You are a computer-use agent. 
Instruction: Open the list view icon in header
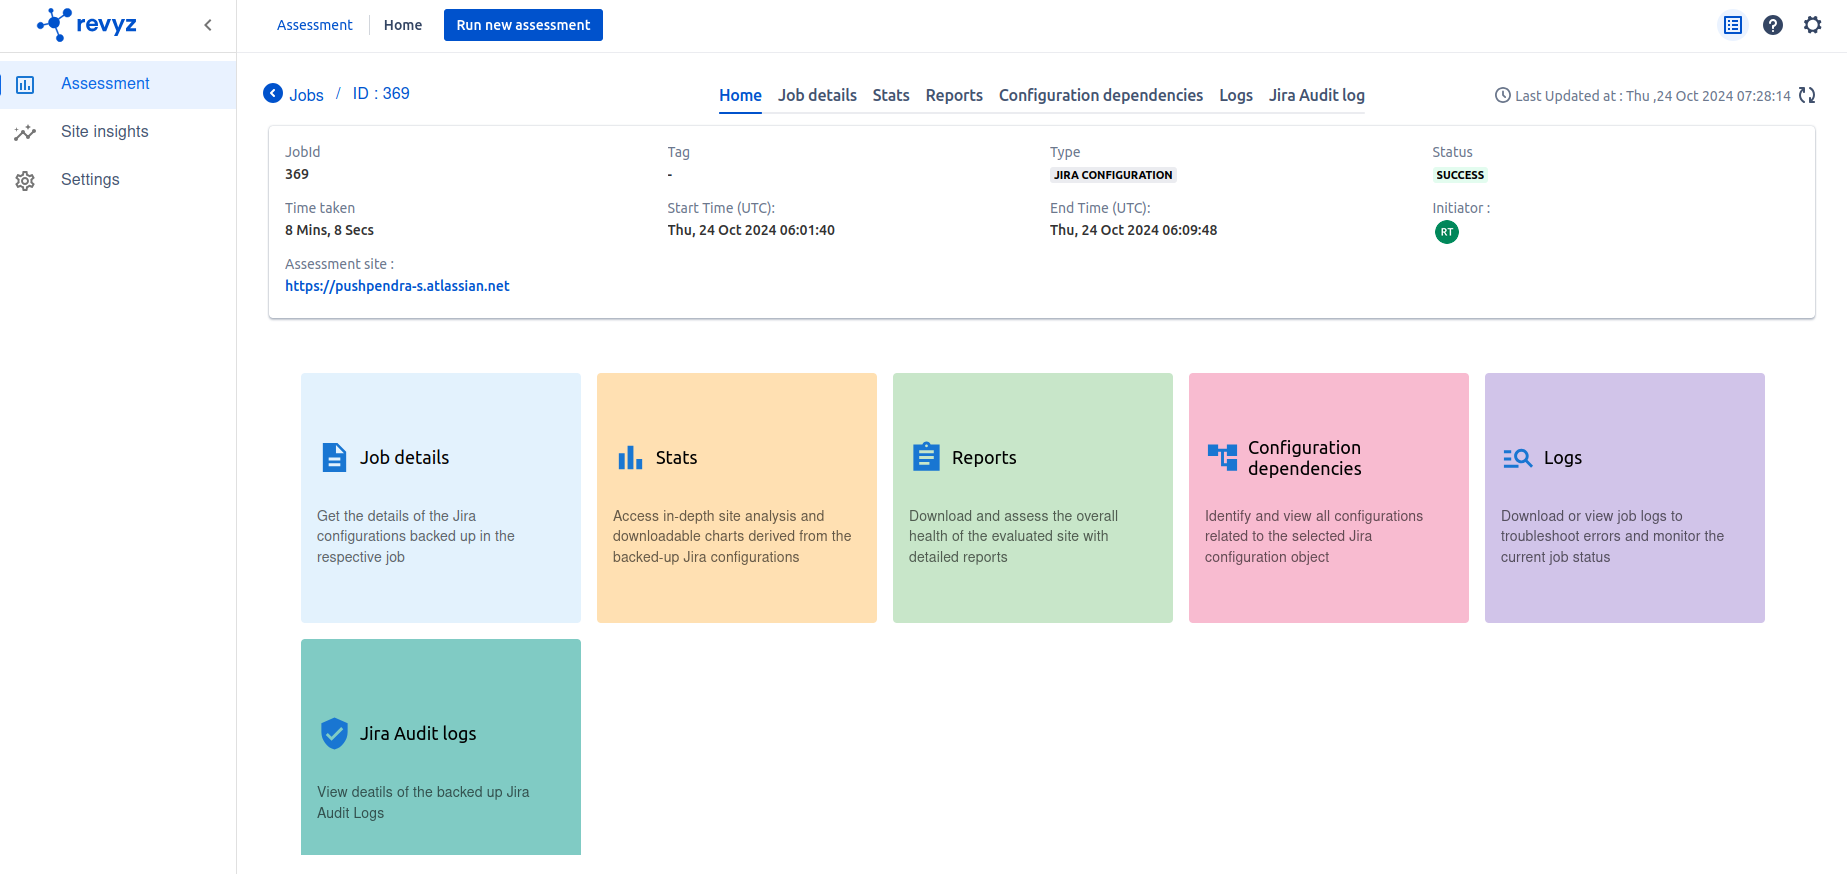tap(1733, 25)
